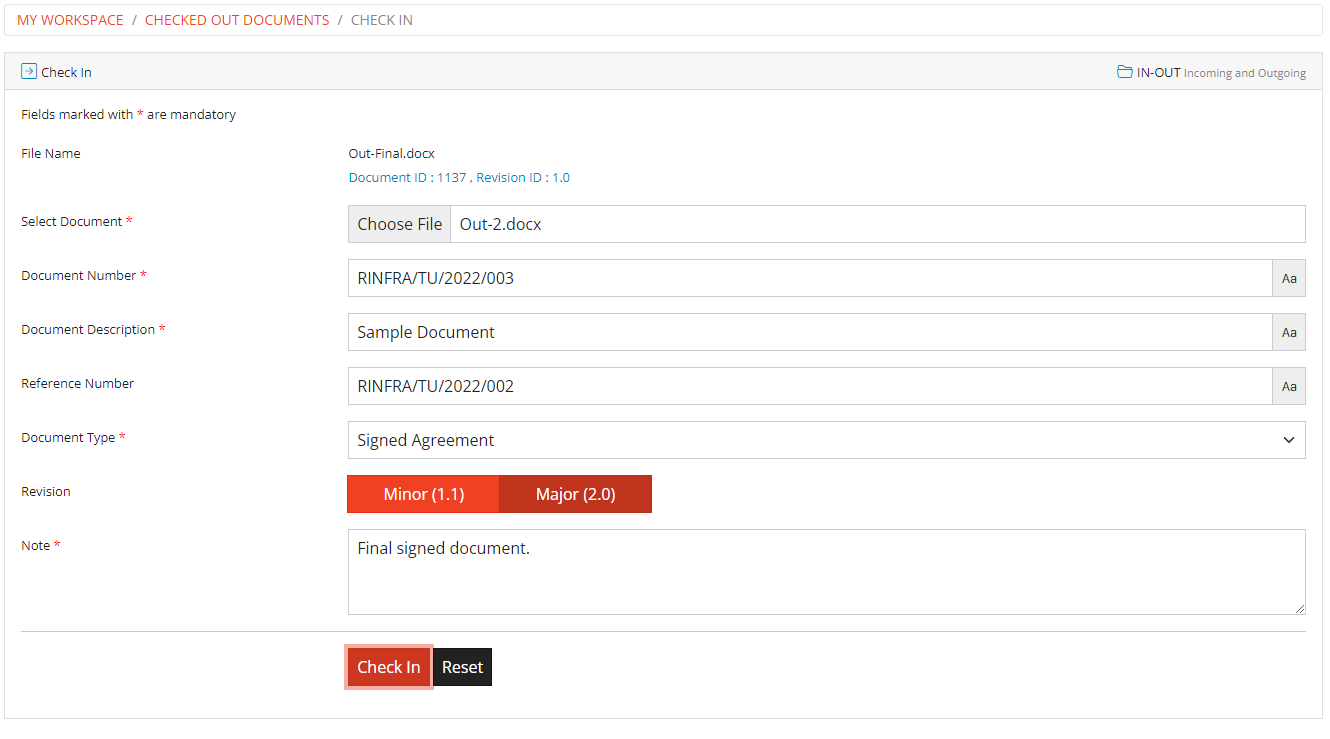Click into the Document Number input field
The height and width of the screenshot is (739, 1330).
(810, 278)
